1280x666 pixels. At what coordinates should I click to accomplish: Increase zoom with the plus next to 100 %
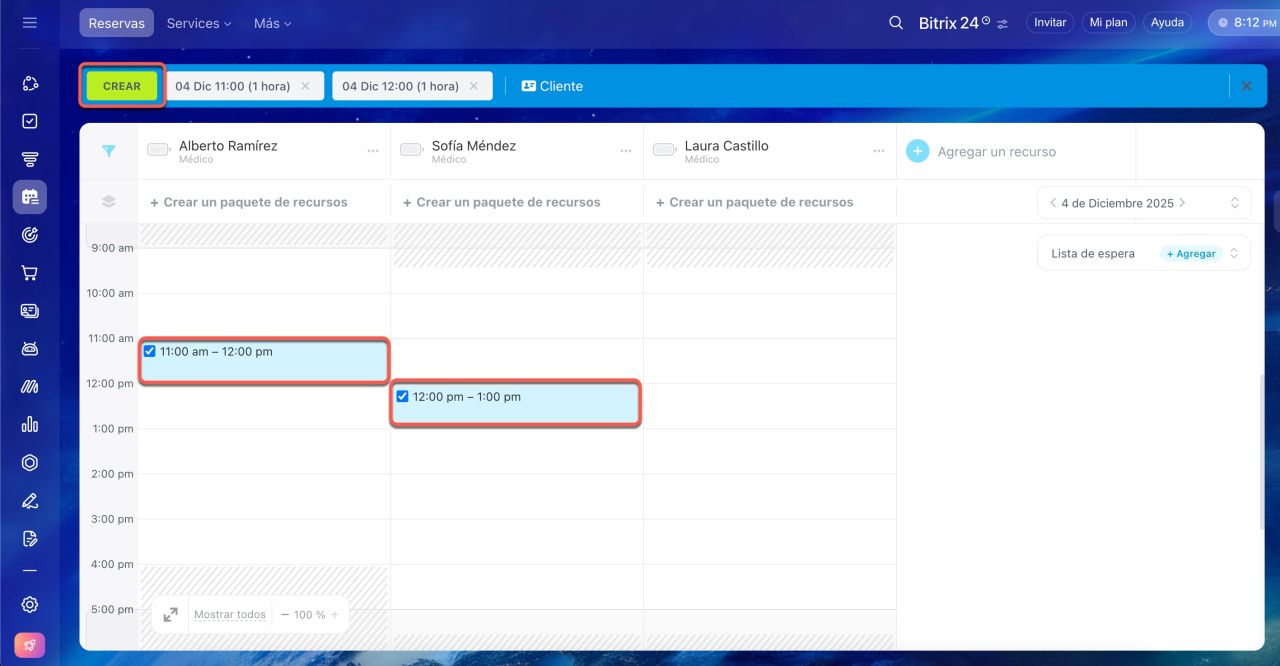pyautogui.click(x=335, y=615)
